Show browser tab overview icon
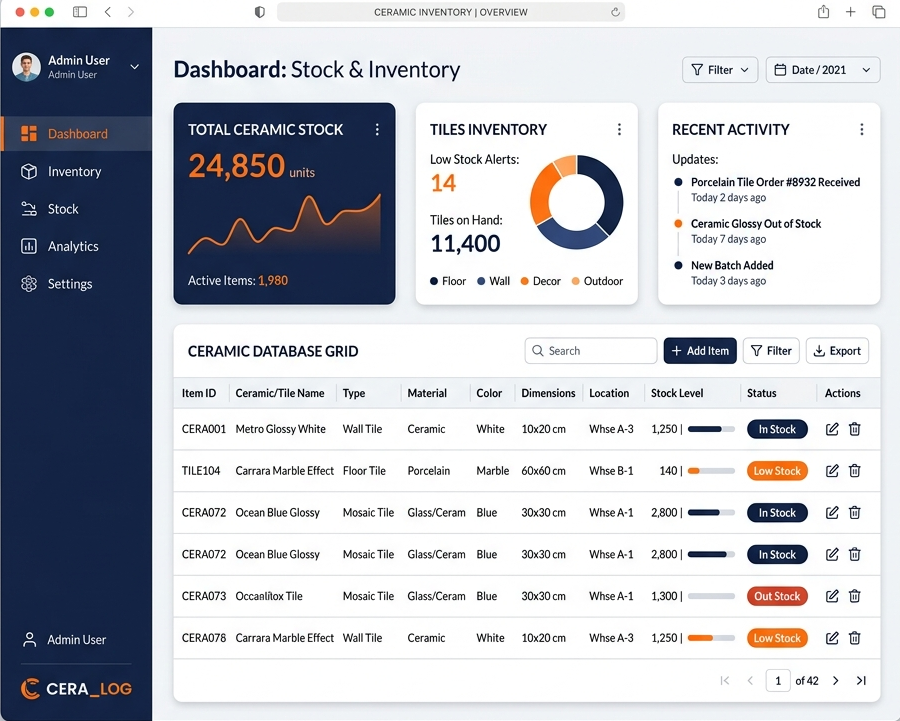 click(879, 11)
